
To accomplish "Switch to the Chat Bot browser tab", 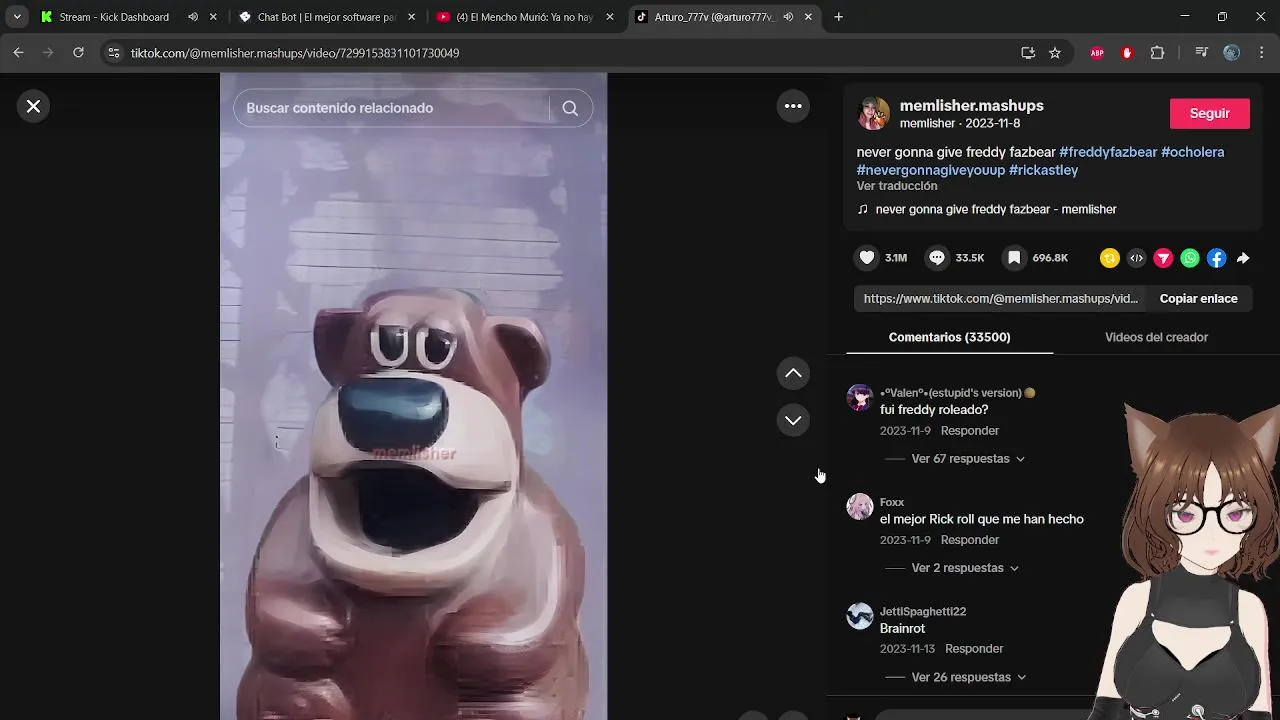I will pos(327,17).
